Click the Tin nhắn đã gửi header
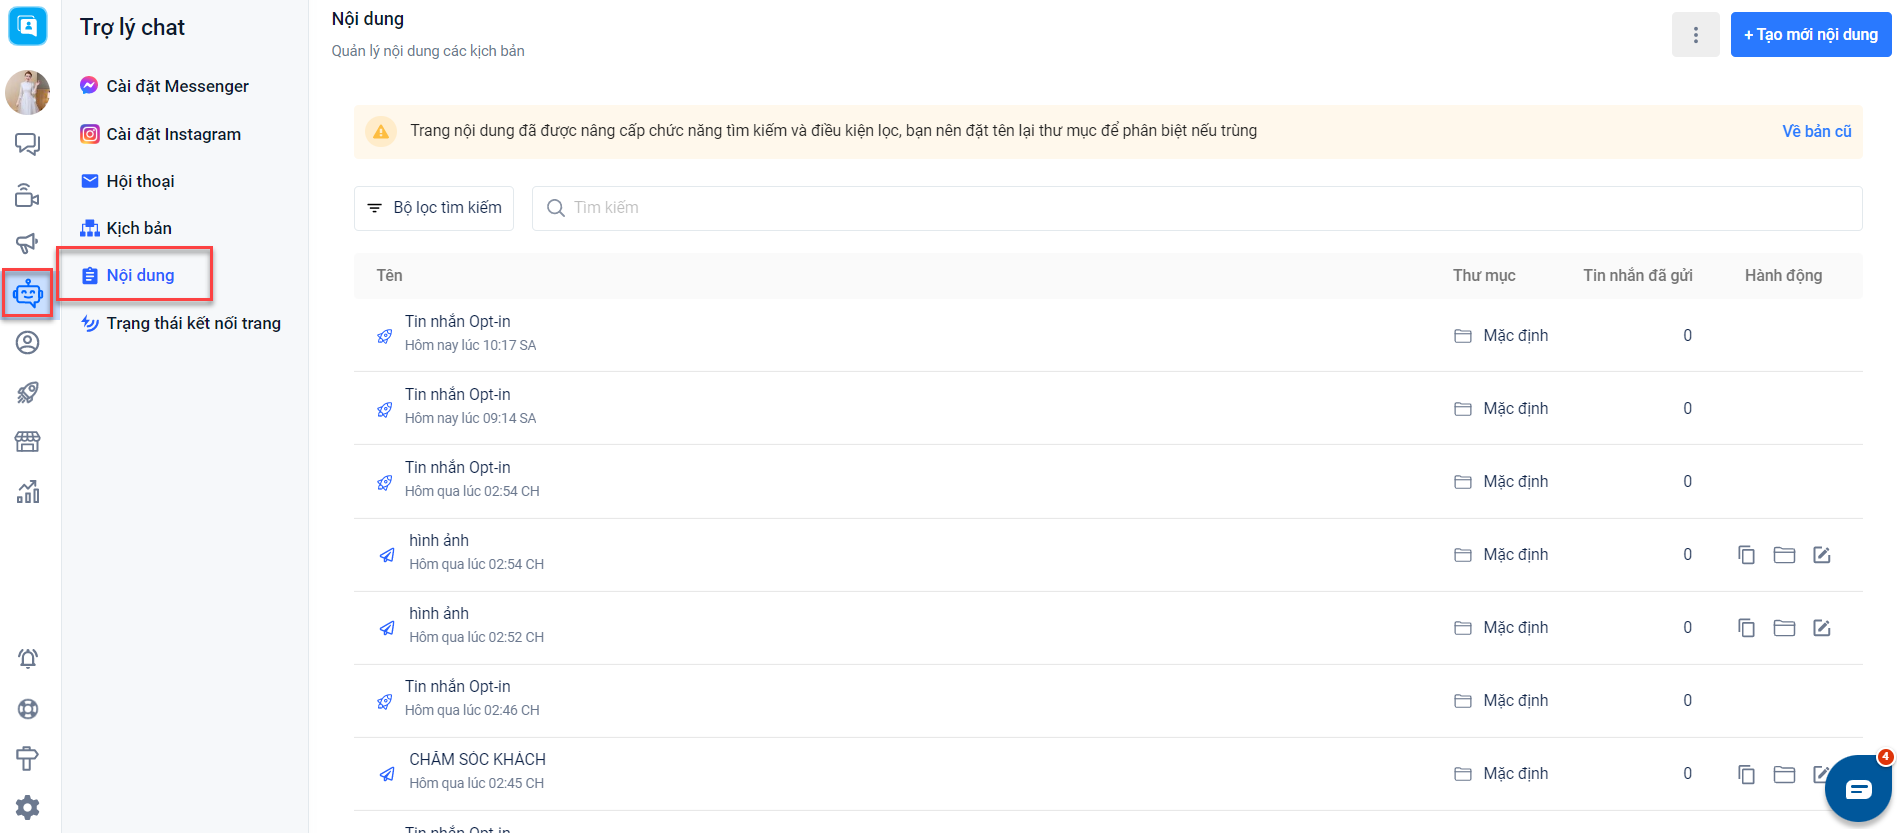The height and width of the screenshot is (833, 1899). click(1638, 276)
